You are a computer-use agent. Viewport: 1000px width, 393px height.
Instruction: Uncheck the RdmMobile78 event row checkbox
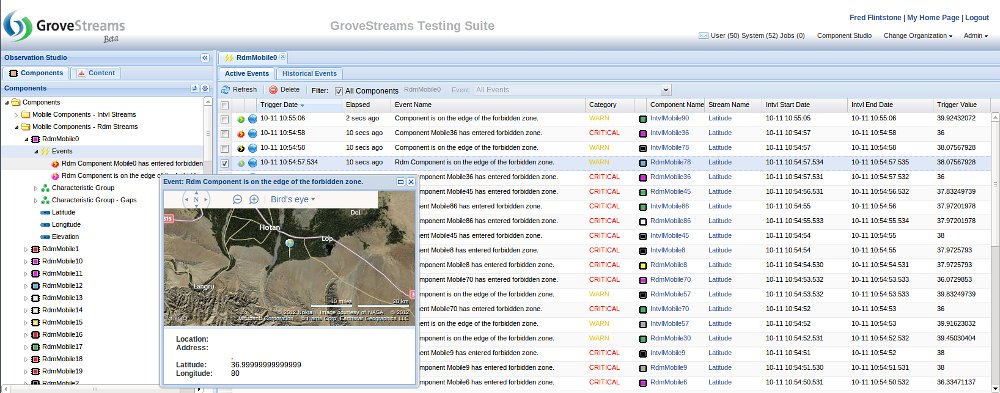(225, 163)
